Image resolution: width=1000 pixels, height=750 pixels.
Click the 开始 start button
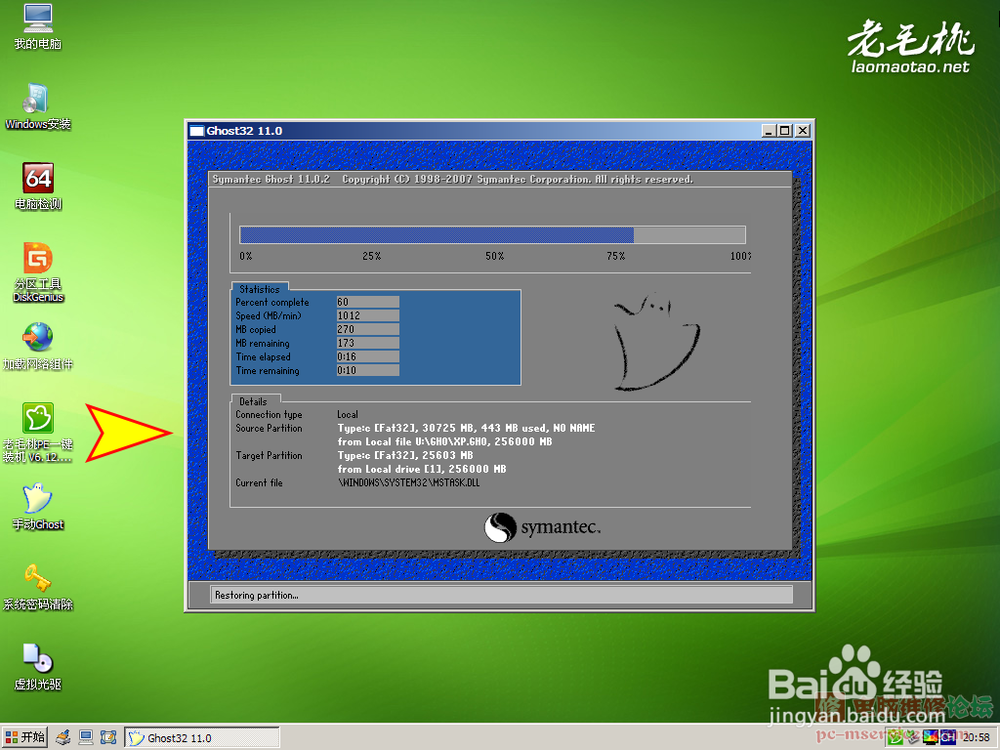point(25,737)
